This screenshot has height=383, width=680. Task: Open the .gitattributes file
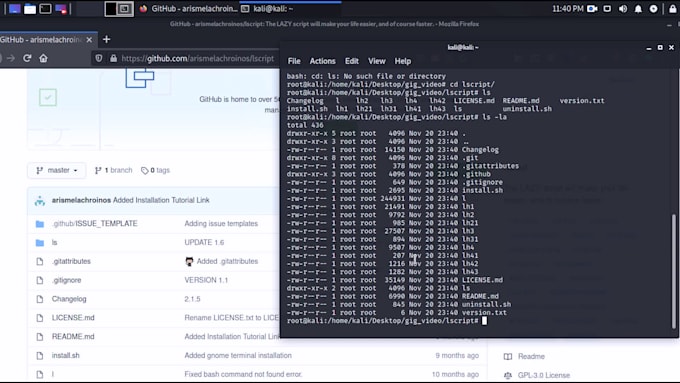[71, 261]
